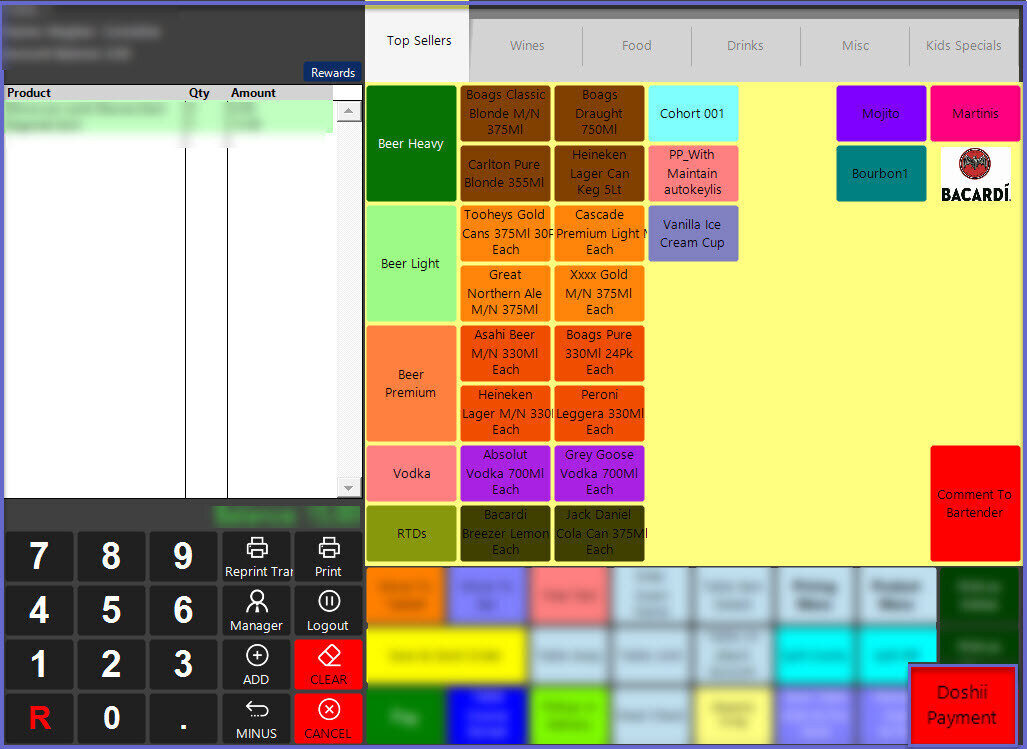Screen dimensions: 1027x749
Task: Add Cascade Premium Light Each
Action: point(599,233)
